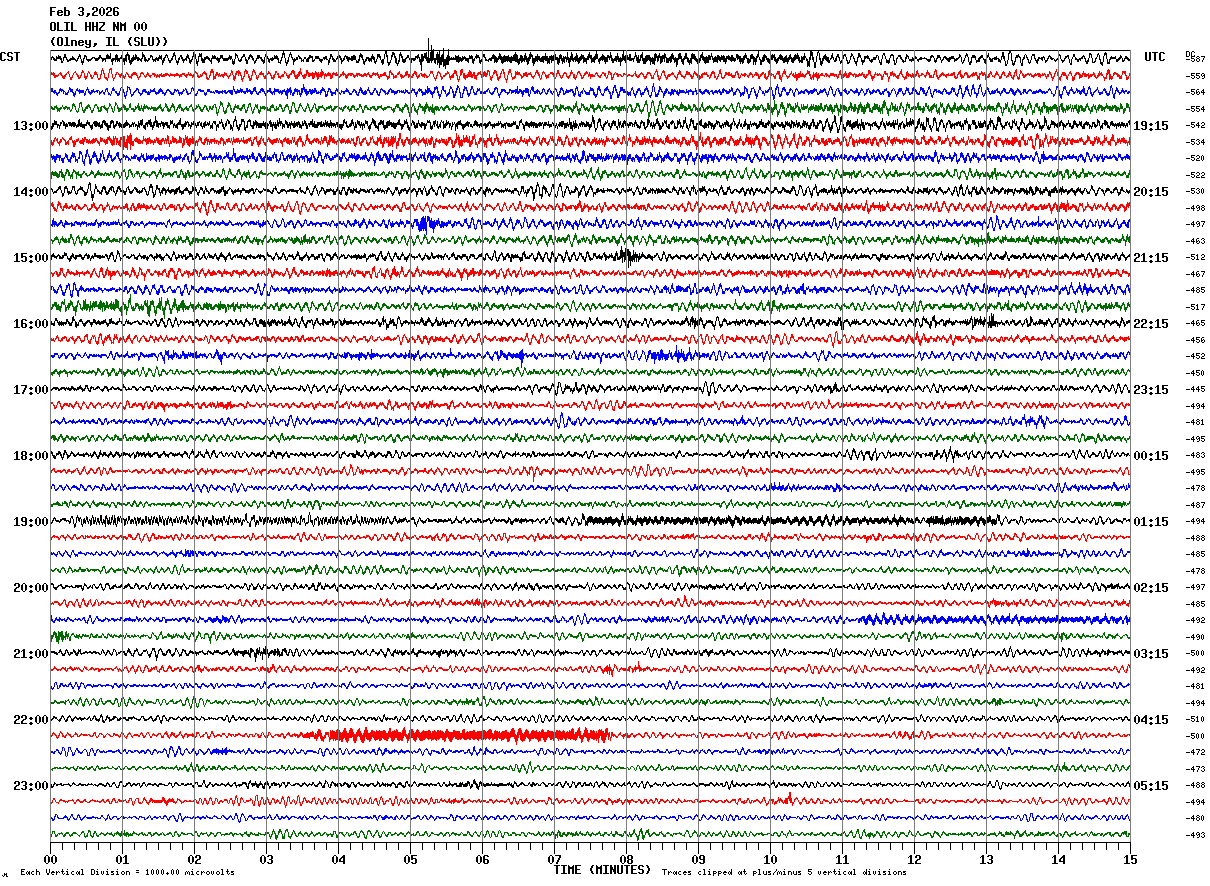Click the DC offset value -530
The height and width of the screenshot is (886, 1210).
tap(1195, 191)
